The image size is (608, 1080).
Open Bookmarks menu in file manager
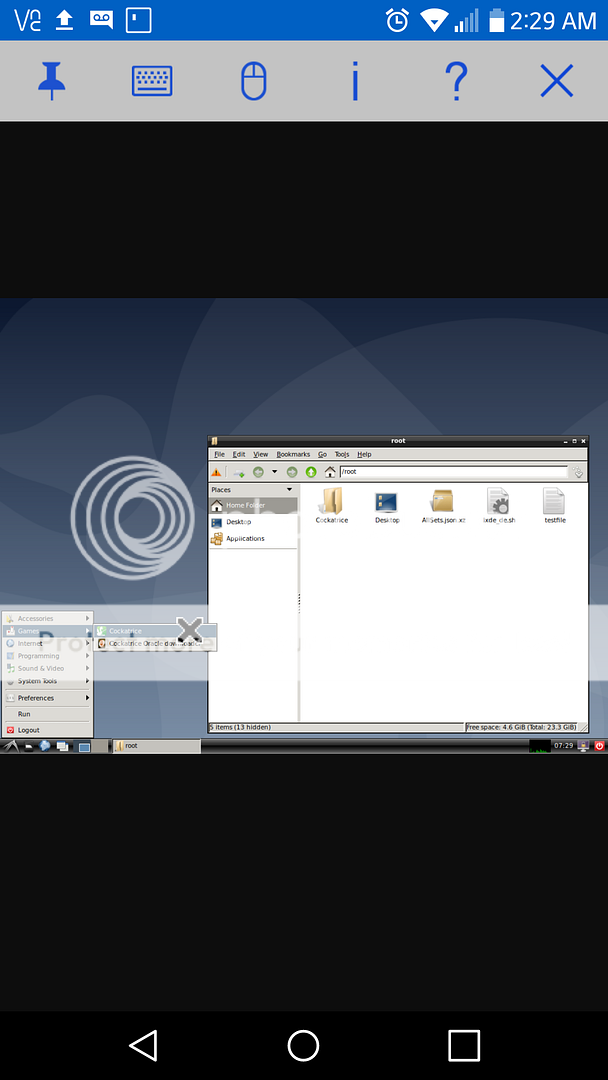coord(293,455)
